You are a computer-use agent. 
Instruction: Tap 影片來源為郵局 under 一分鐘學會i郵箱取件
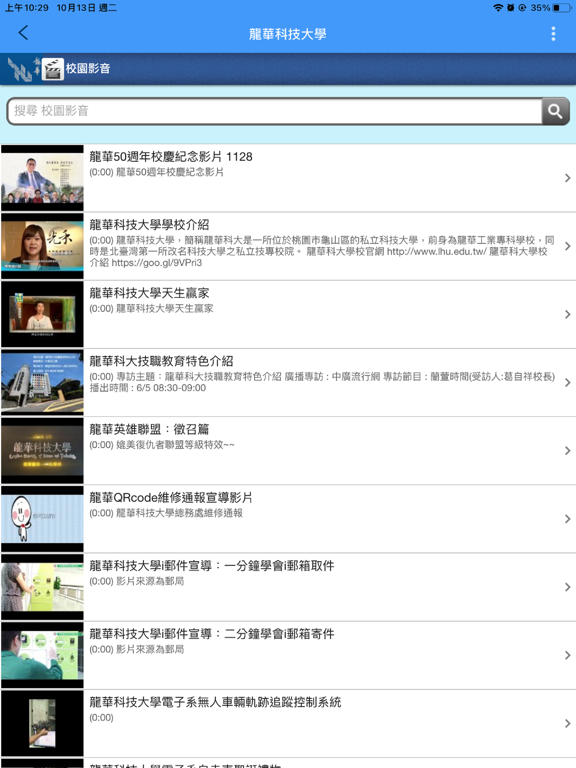pyautogui.click(x=150, y=581)
